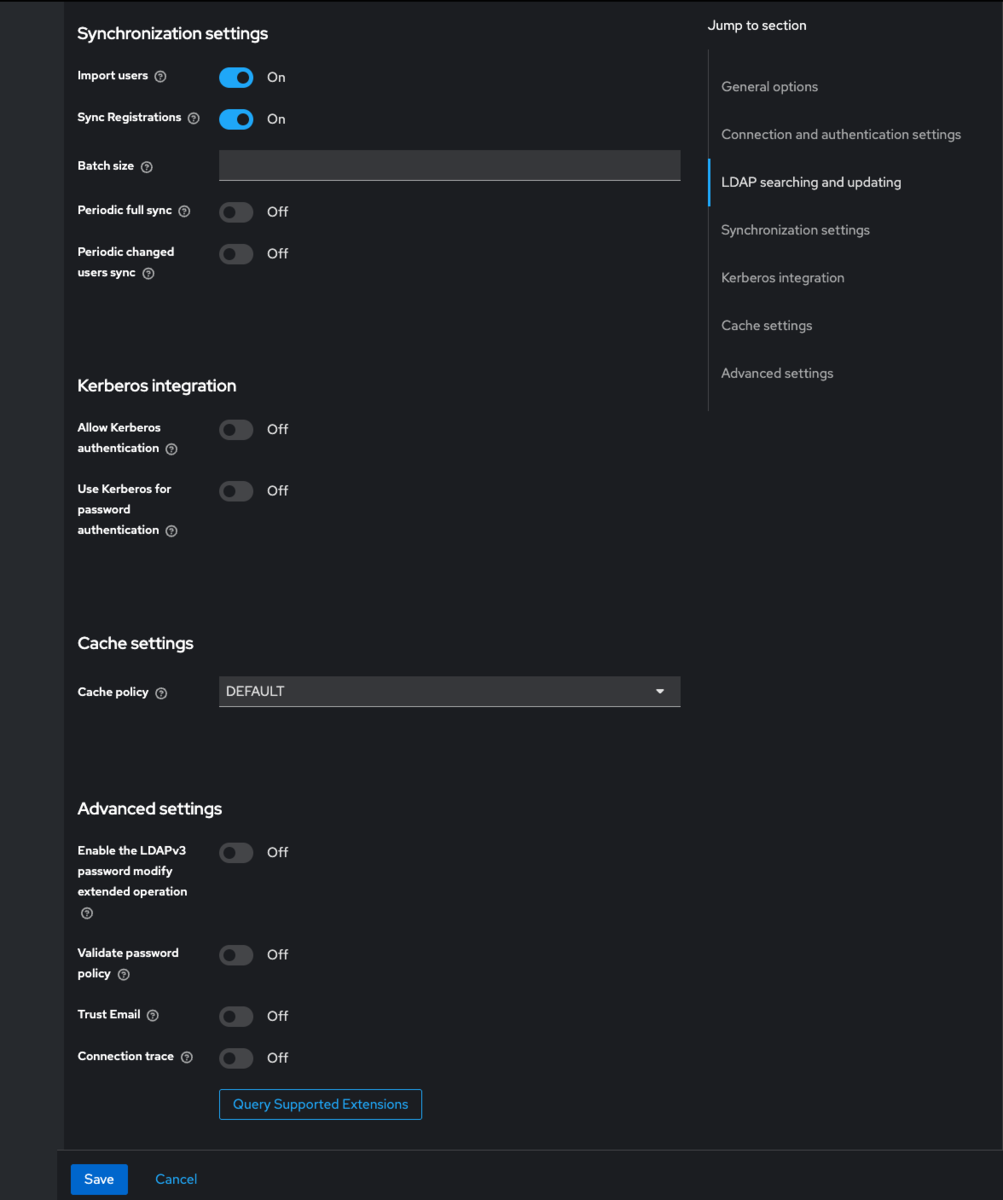Turn off the Import users switch
Viewport: 1003px width, 1200px height.
[x=236, y=77]
